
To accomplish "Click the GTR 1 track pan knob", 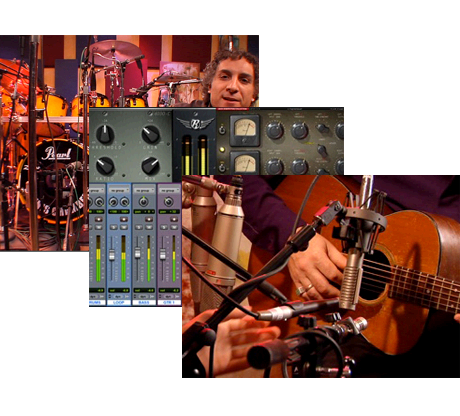I will point(169,201).
